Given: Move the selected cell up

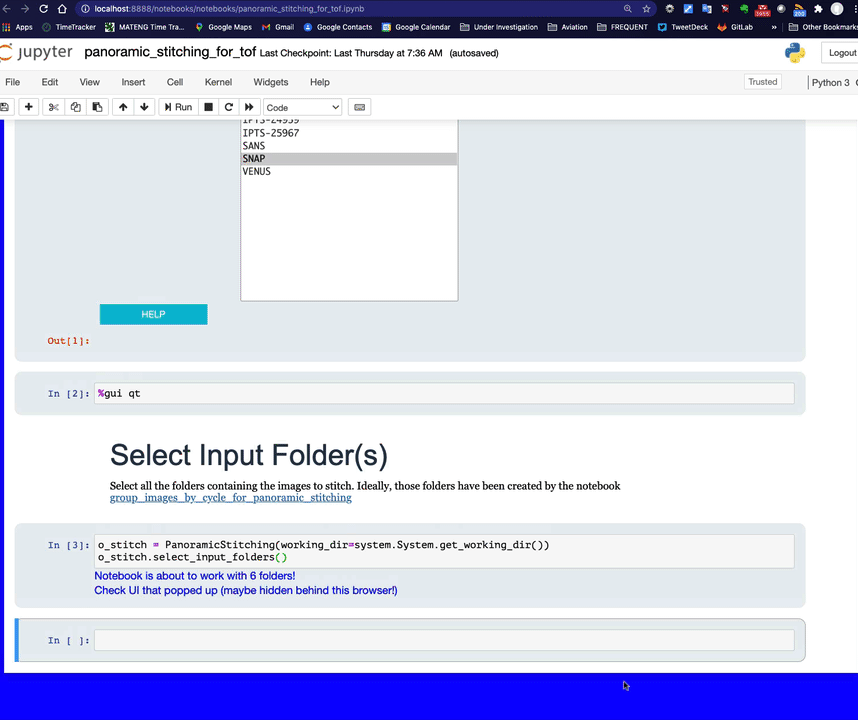Looking at the screenshot, I should point(123,107).
